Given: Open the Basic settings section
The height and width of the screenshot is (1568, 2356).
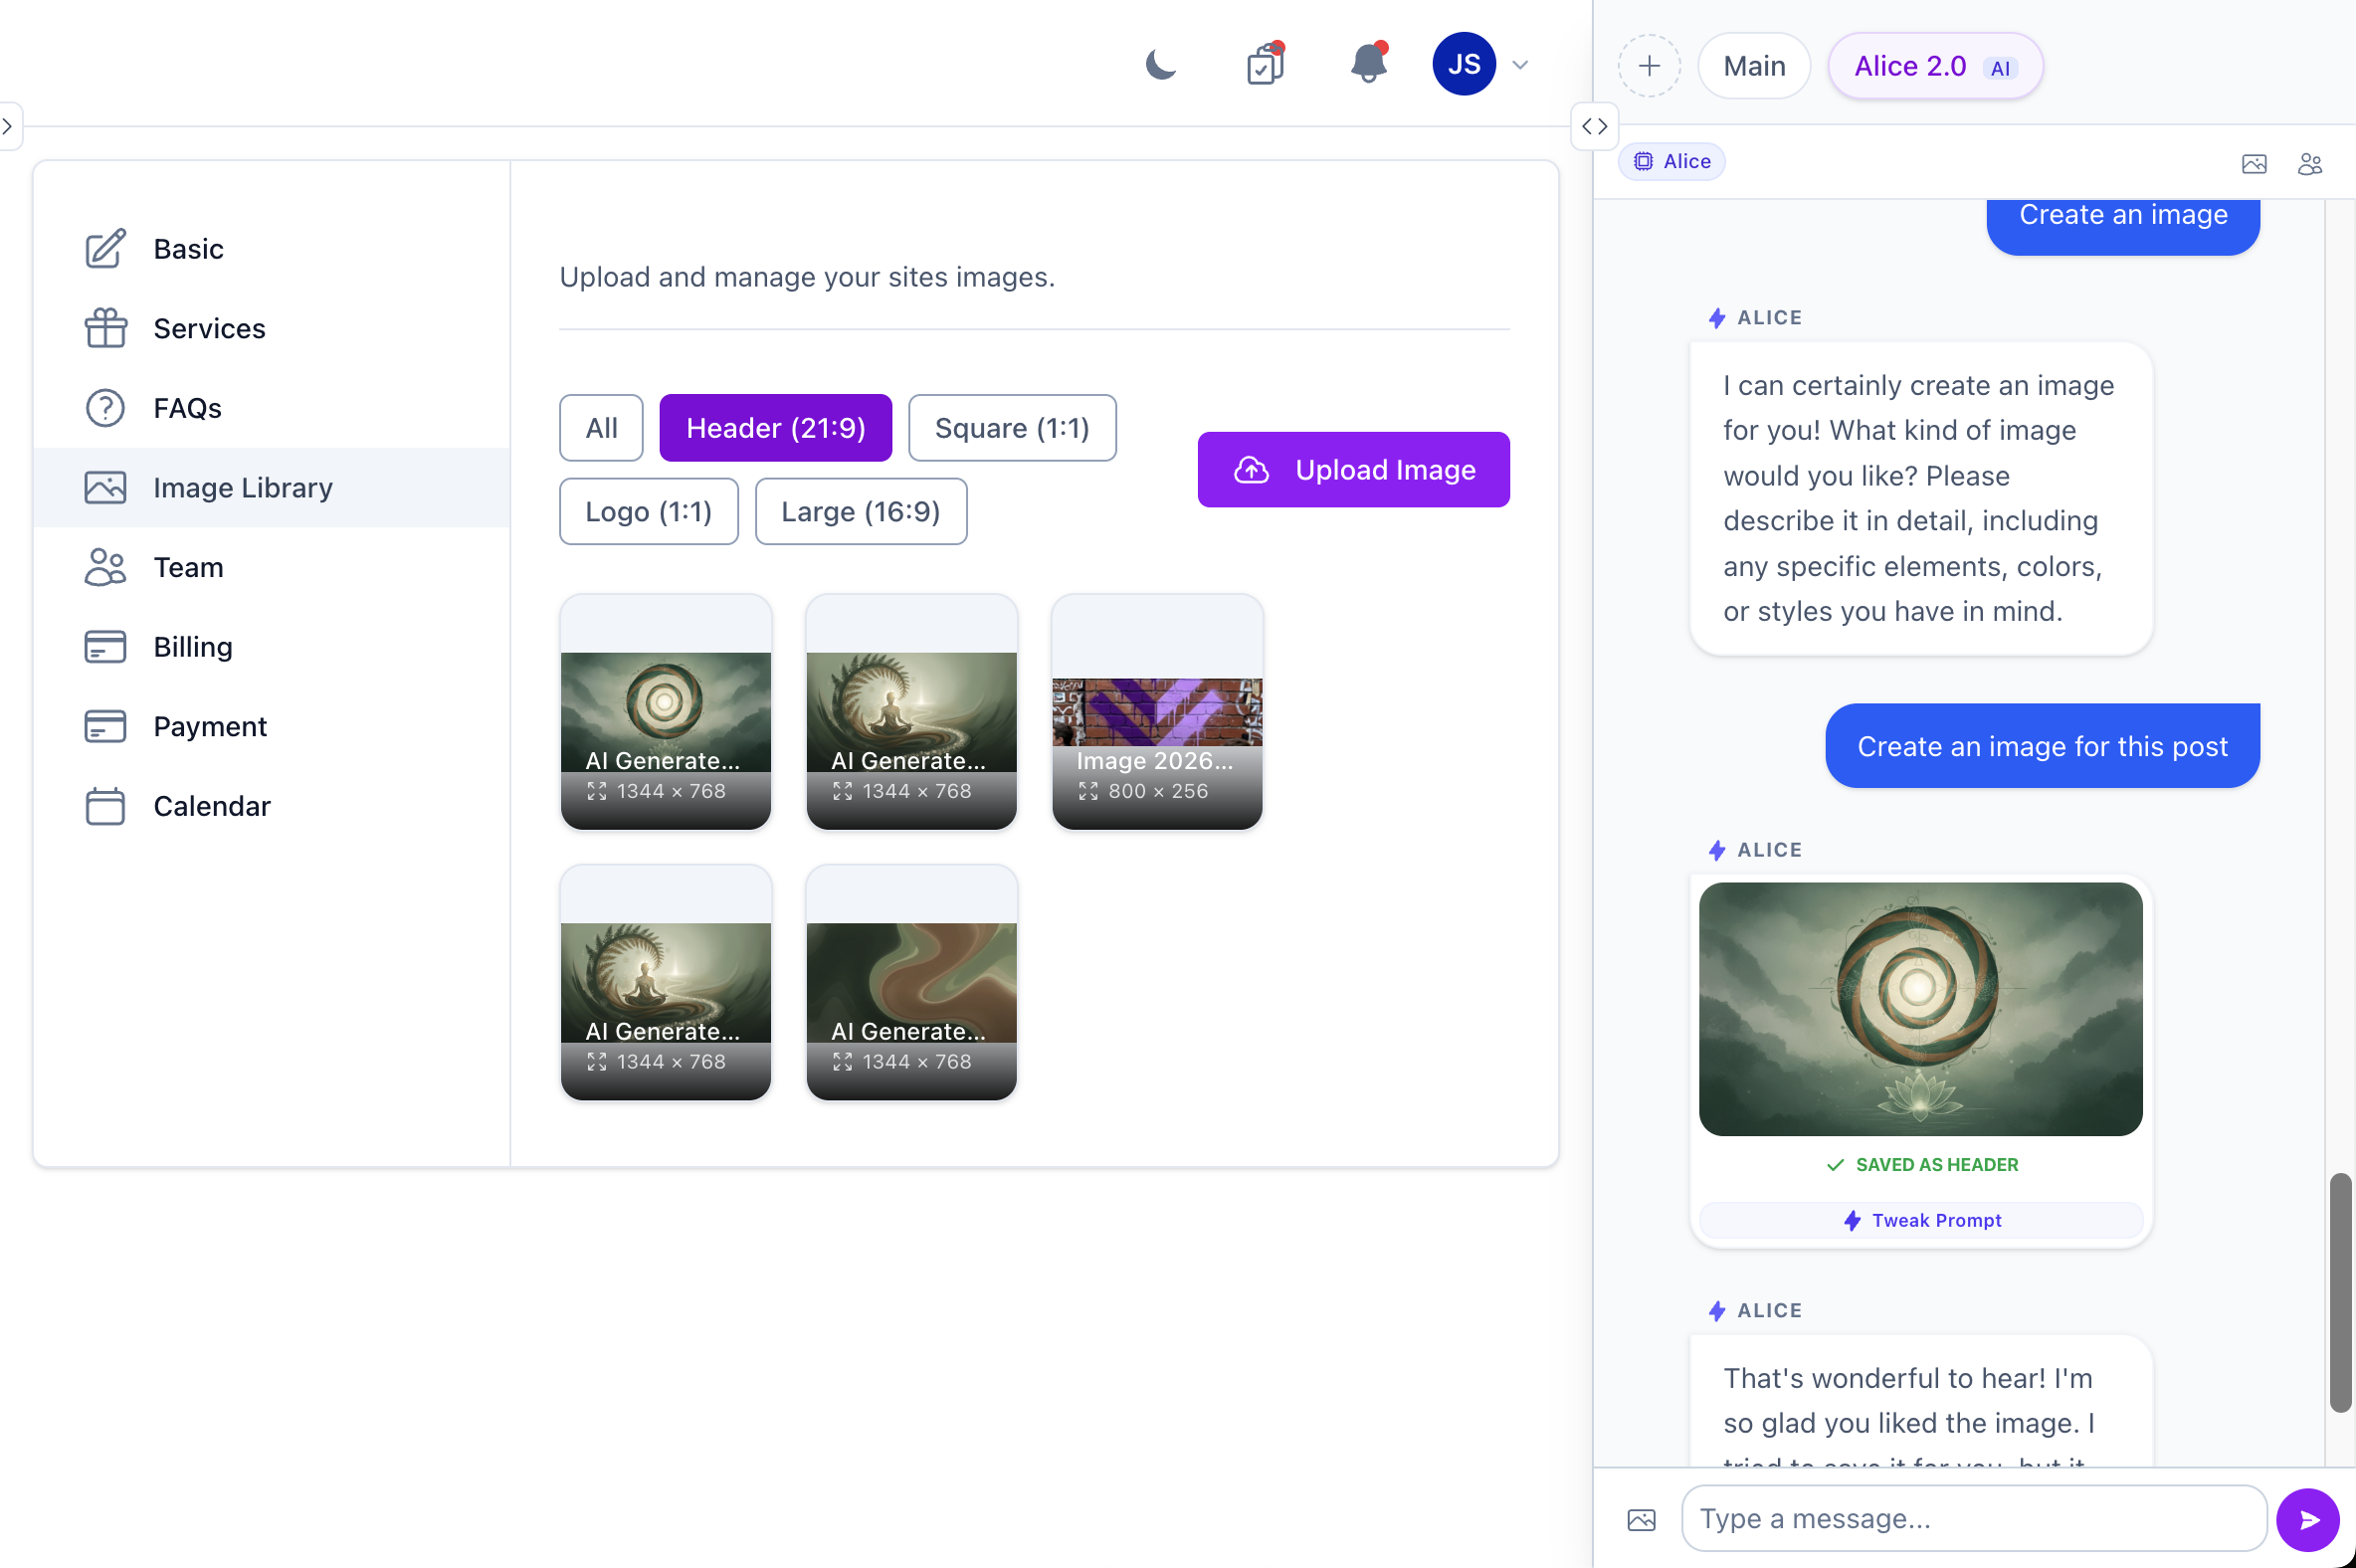Looking at the screenshot, I should [272, 249].
